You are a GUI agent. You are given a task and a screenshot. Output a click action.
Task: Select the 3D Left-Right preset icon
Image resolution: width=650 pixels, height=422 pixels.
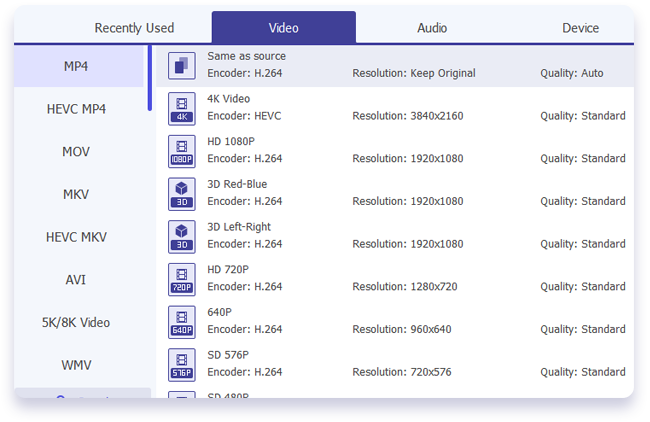pyautogui.click(x=181, y=237)
